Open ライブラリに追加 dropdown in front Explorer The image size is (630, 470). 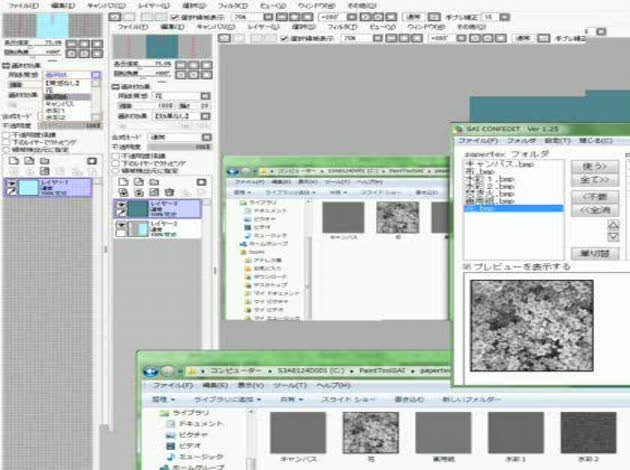click(227, 399)
